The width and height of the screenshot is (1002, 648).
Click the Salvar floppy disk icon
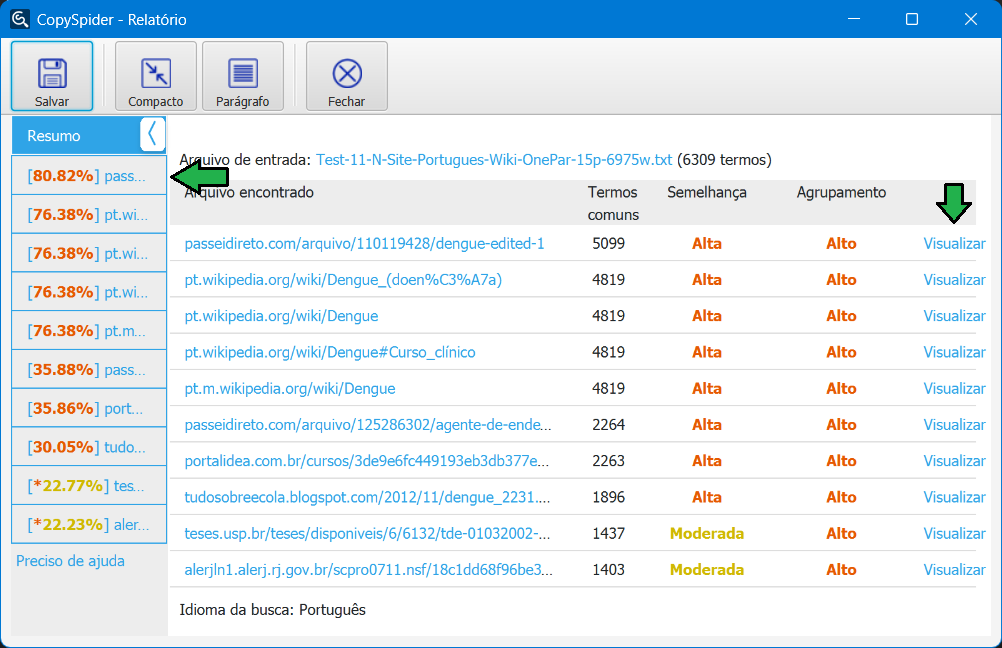coord(52,74)
